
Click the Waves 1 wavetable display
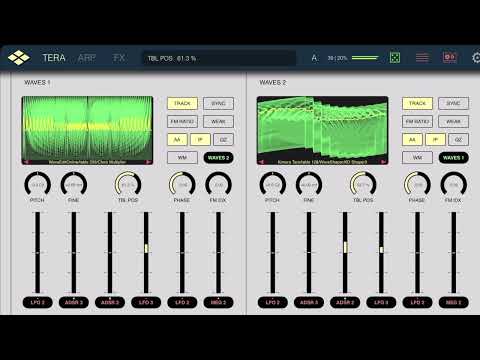tap(87, 130)
